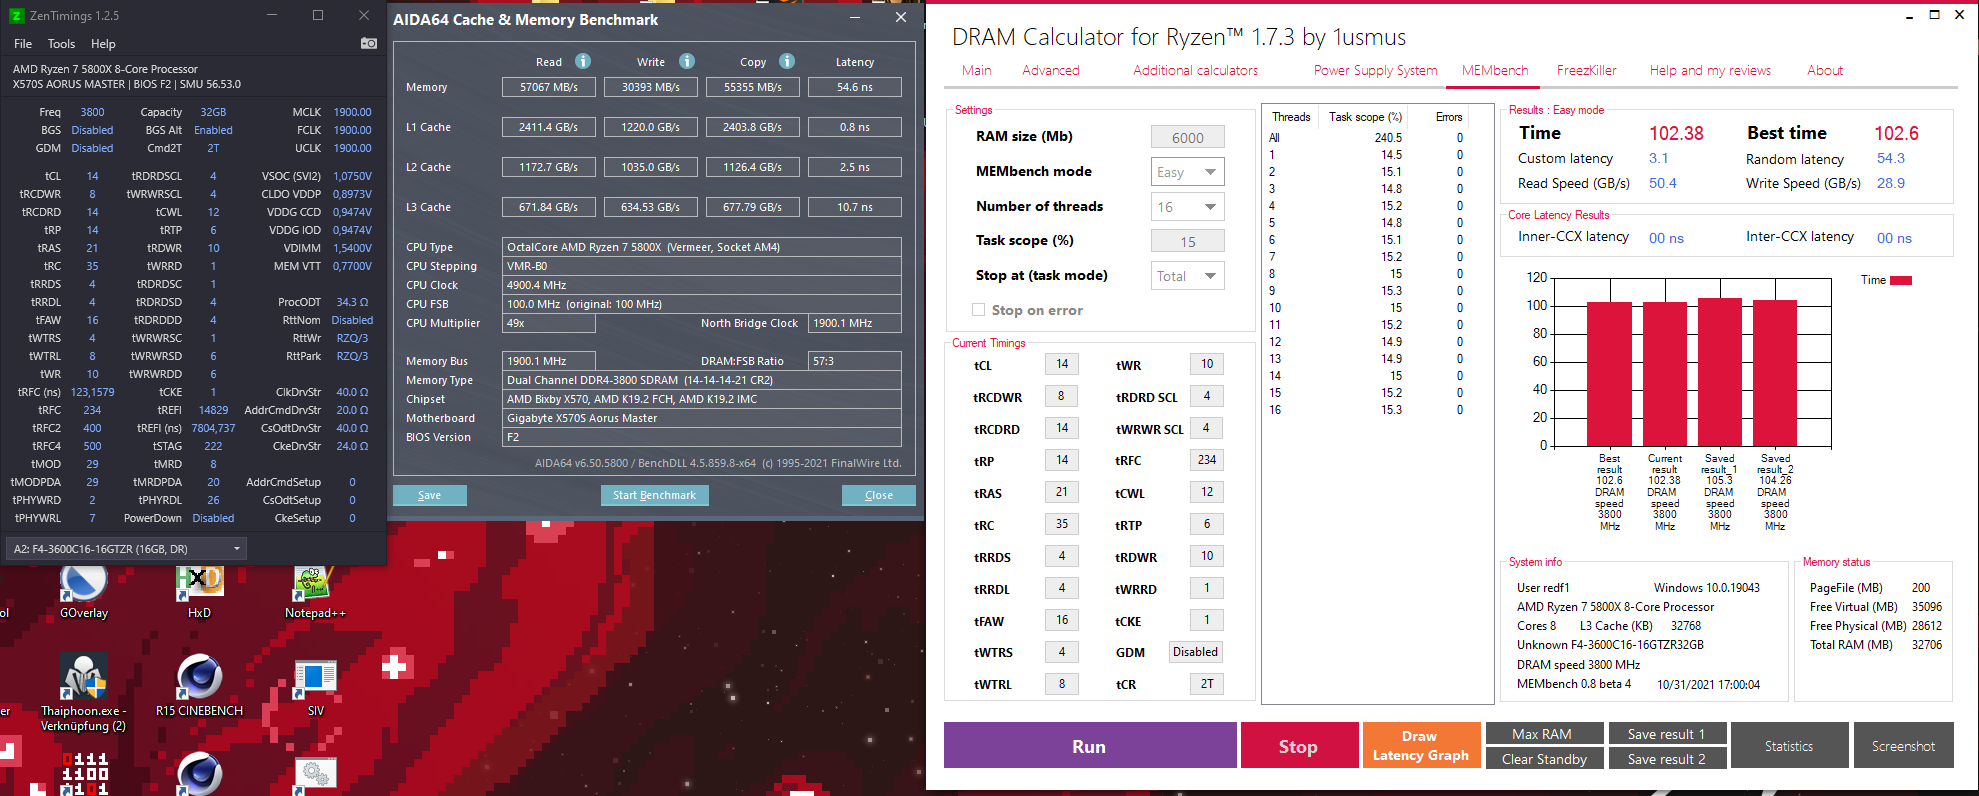Click Save result 1 button
Image resolution: width=1979 pixels, height=796 pixels.
(1667, 734)
